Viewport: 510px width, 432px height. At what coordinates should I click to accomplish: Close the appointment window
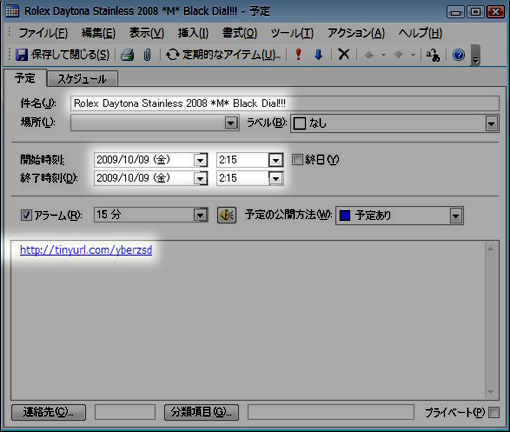(496, 12)
